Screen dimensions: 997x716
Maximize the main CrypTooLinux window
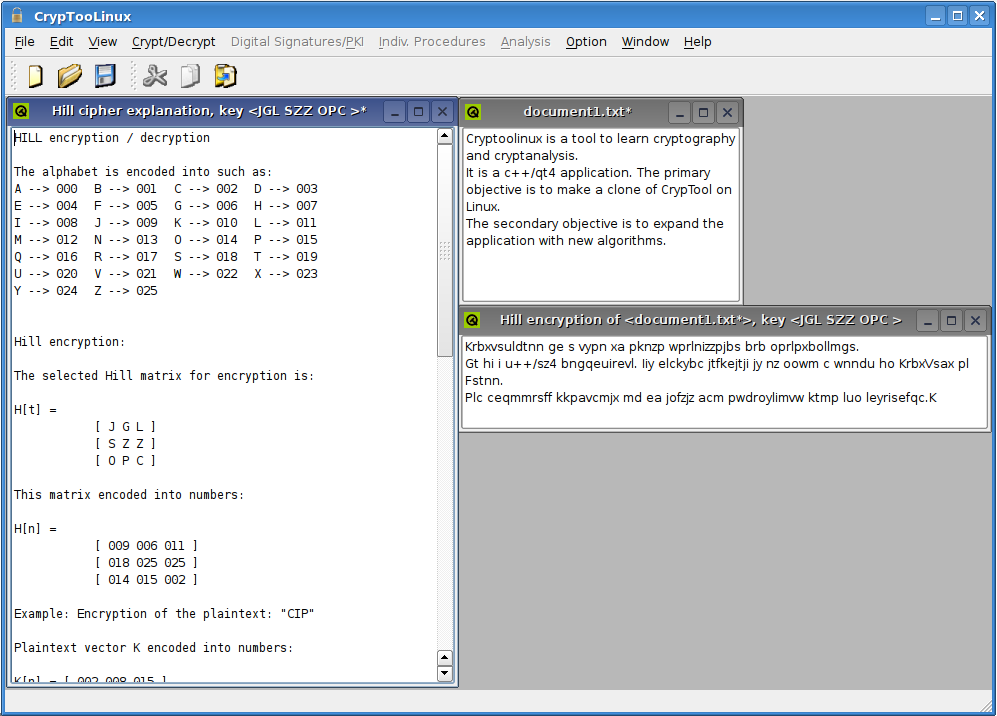(957, 17)
